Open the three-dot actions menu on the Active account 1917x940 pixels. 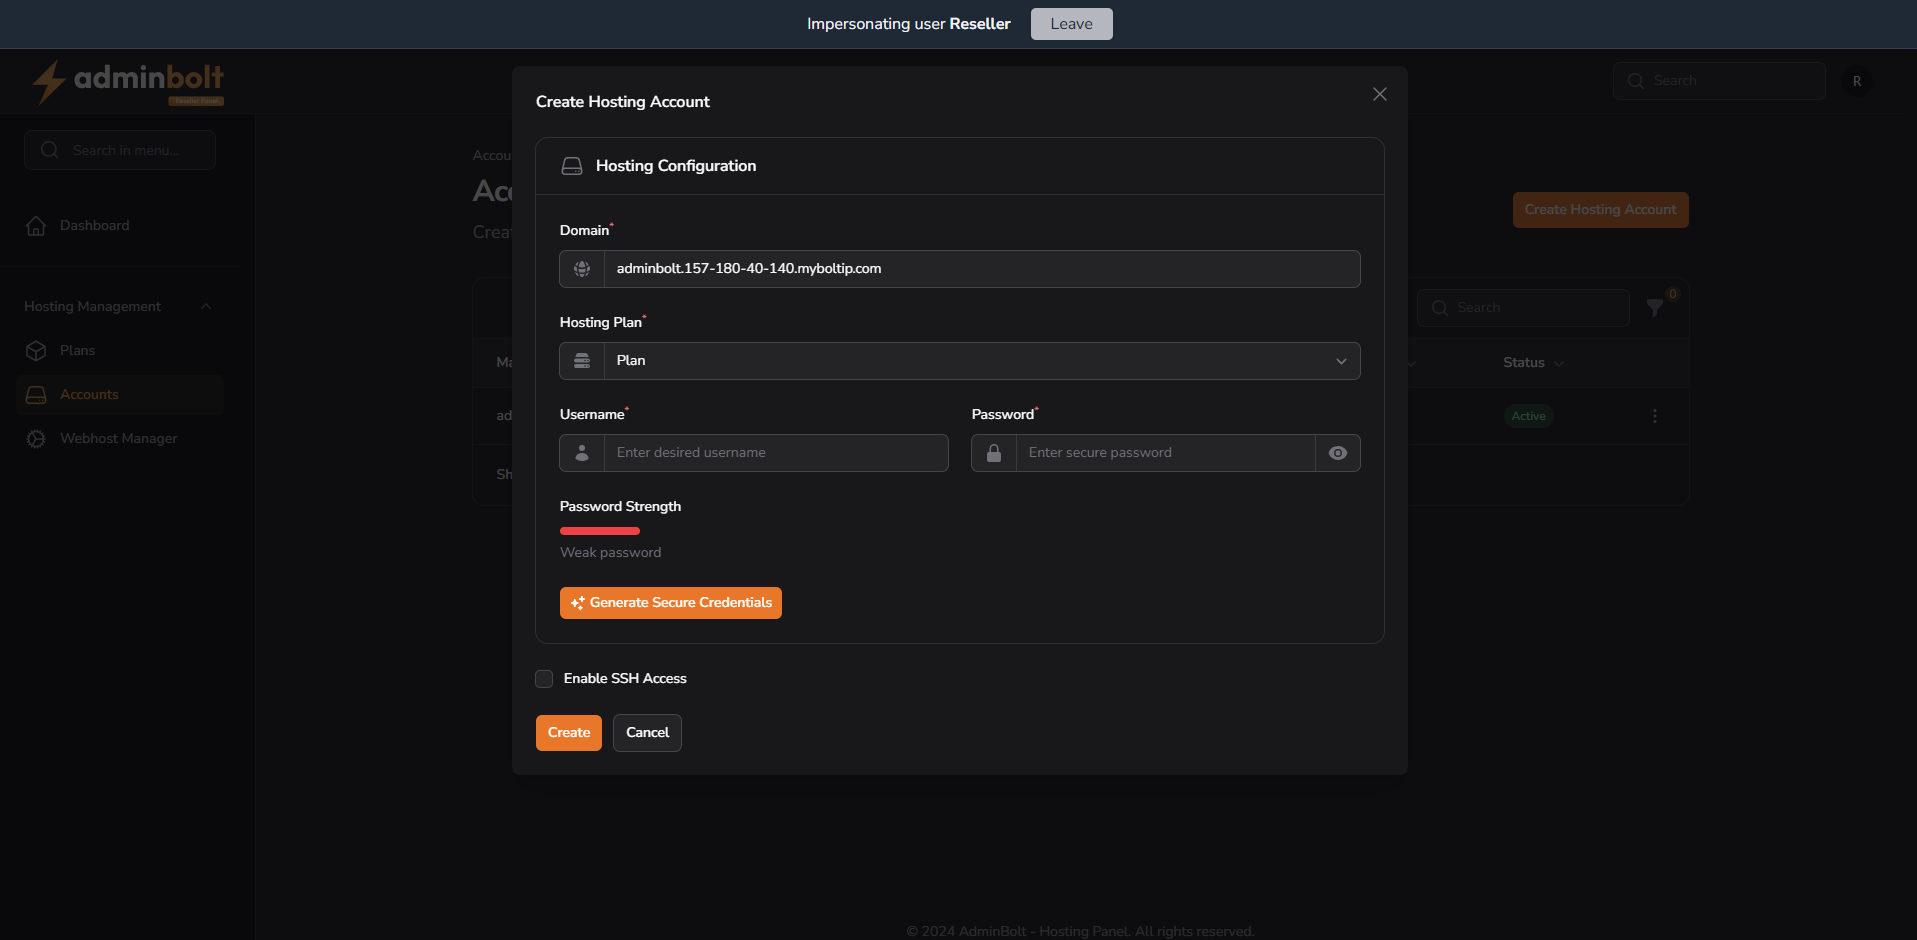pyautogui.click(x=1655, y=416)
